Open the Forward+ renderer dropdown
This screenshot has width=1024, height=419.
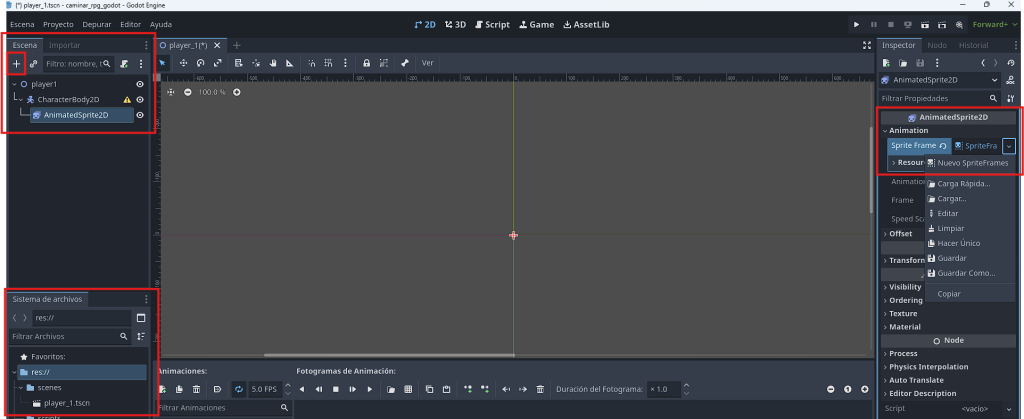tap(995, 23)
